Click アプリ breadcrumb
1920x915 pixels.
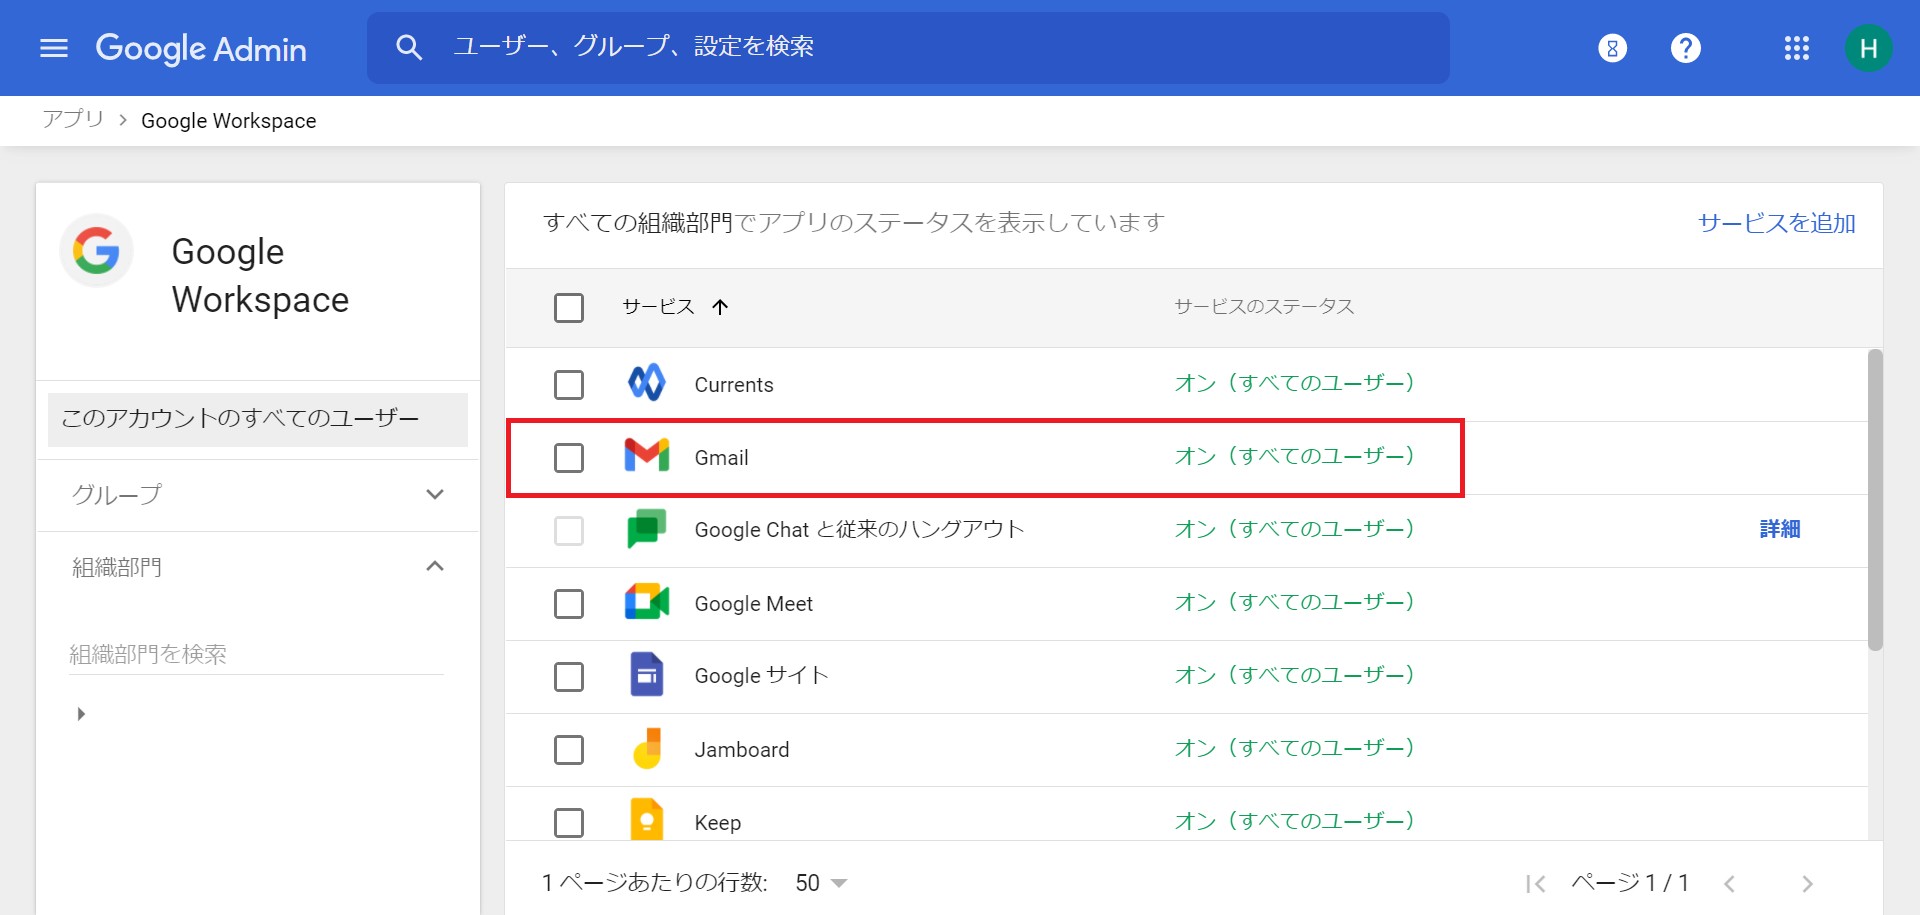point(73,119)
